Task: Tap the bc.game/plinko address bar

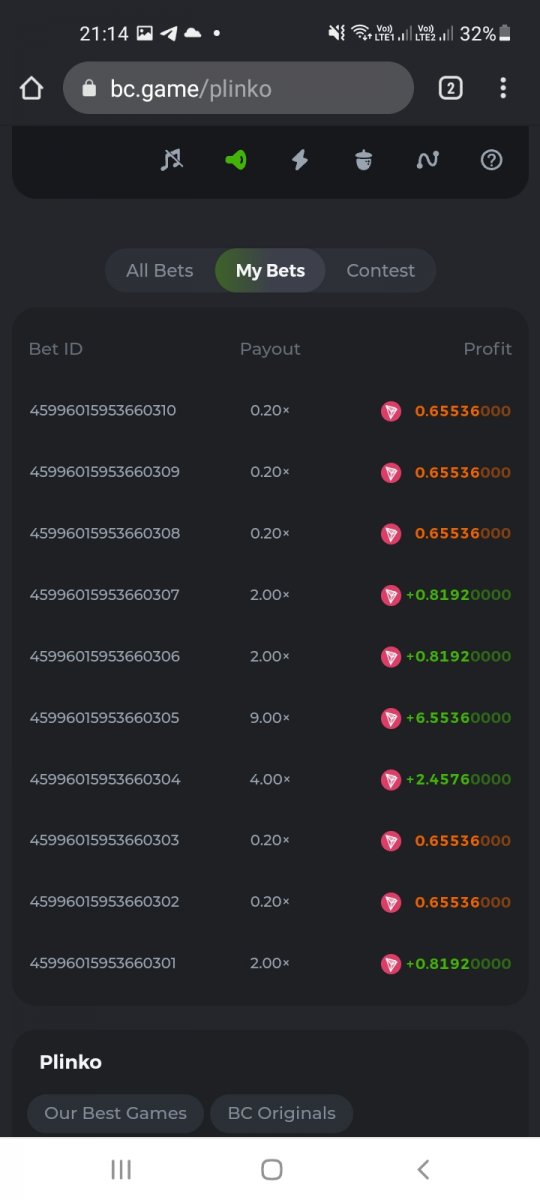Action: pyautogui.click(x=238, y=88)
